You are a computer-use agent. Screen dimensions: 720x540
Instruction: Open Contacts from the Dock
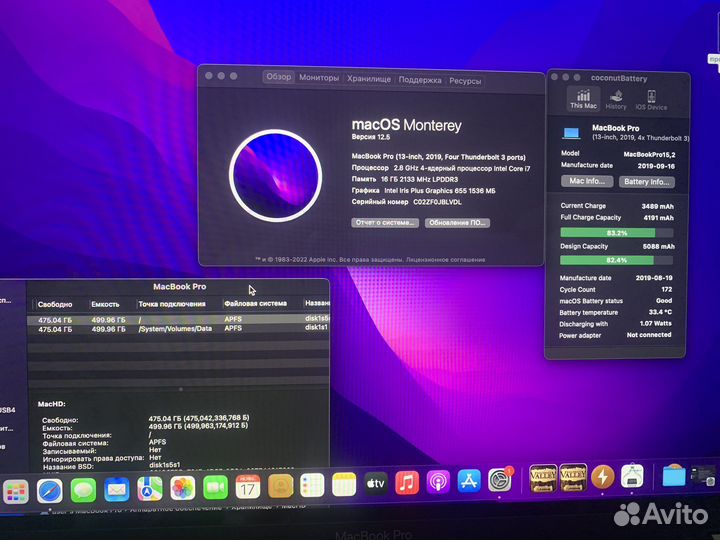pos(281,486)
